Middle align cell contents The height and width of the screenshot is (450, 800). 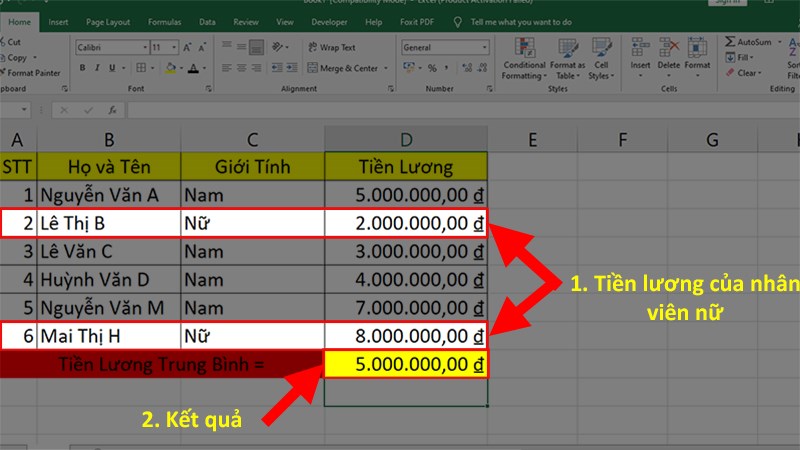241,47
